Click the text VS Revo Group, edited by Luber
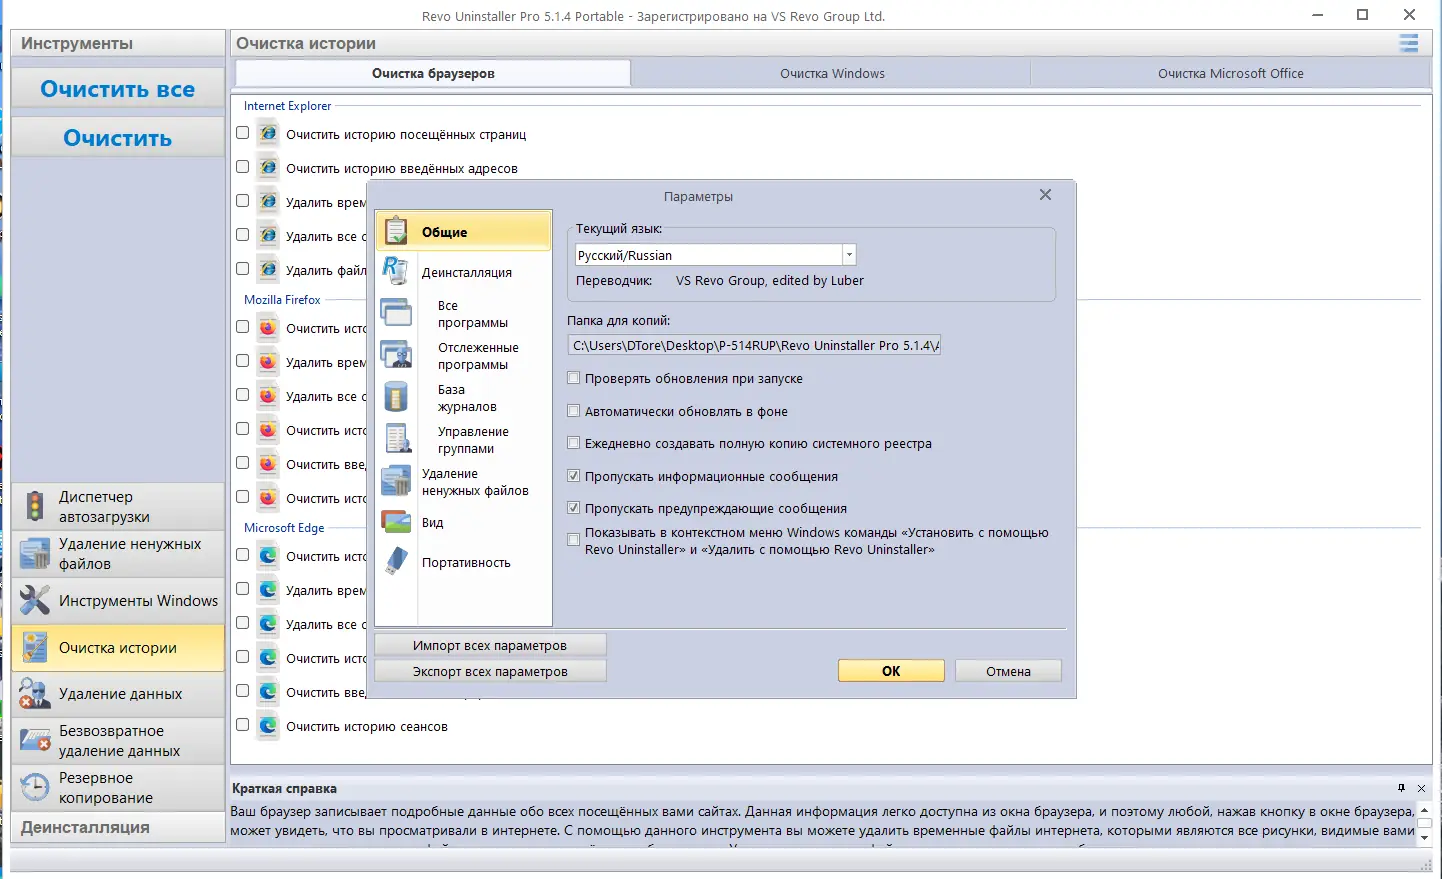This screenshot has width=1442, height=879. pos(770,281)
